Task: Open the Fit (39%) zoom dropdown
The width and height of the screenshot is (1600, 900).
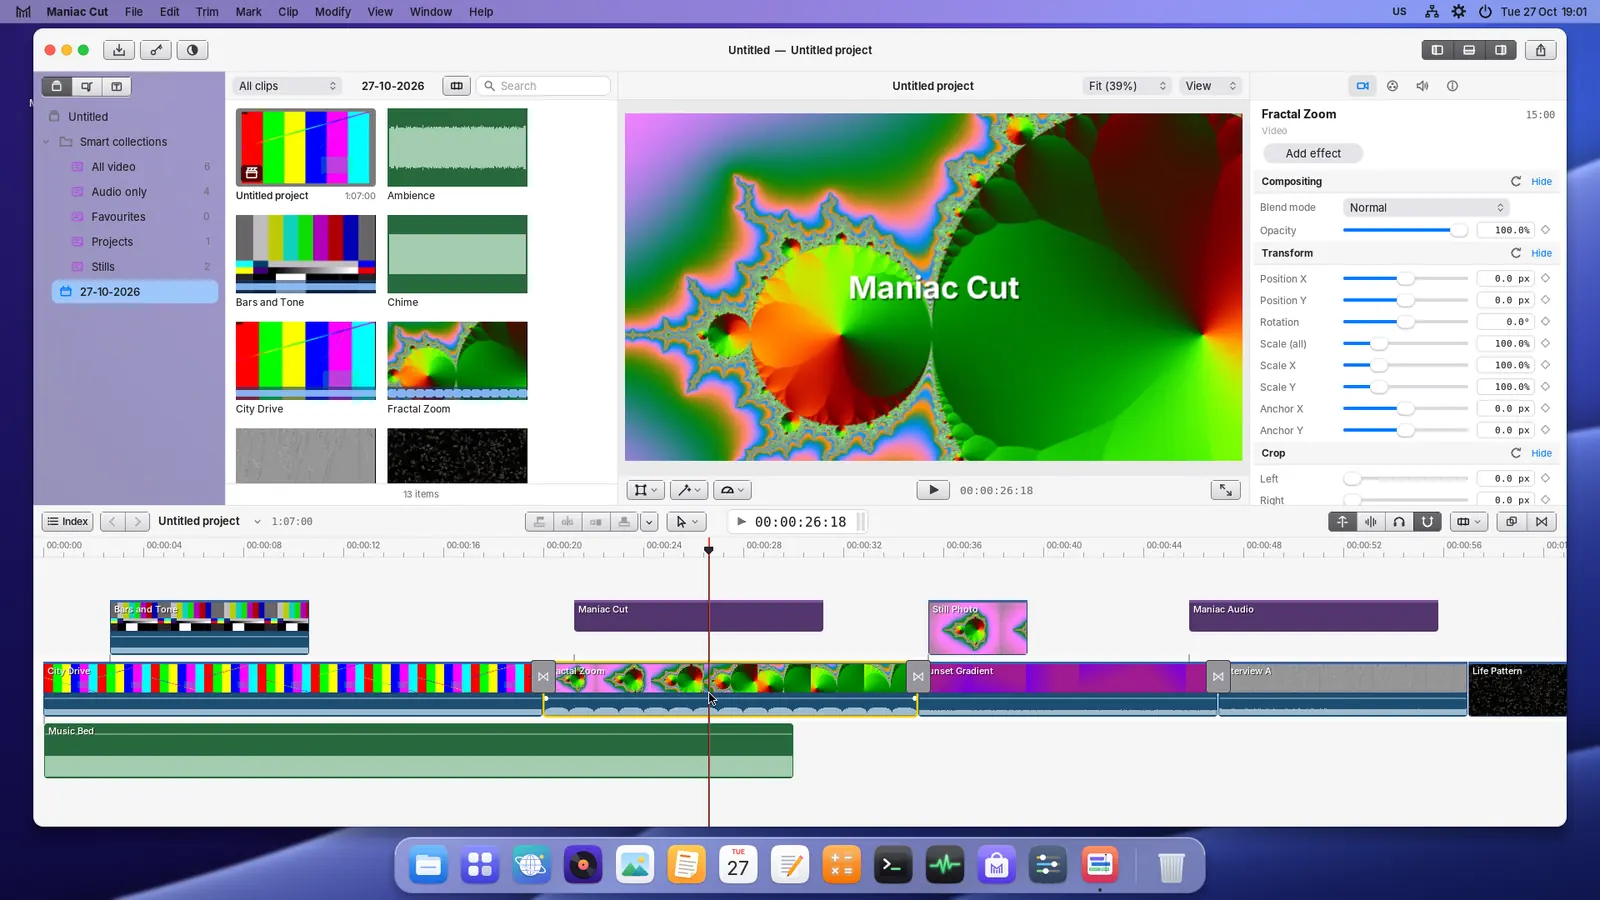Action: pos(1127,86)
